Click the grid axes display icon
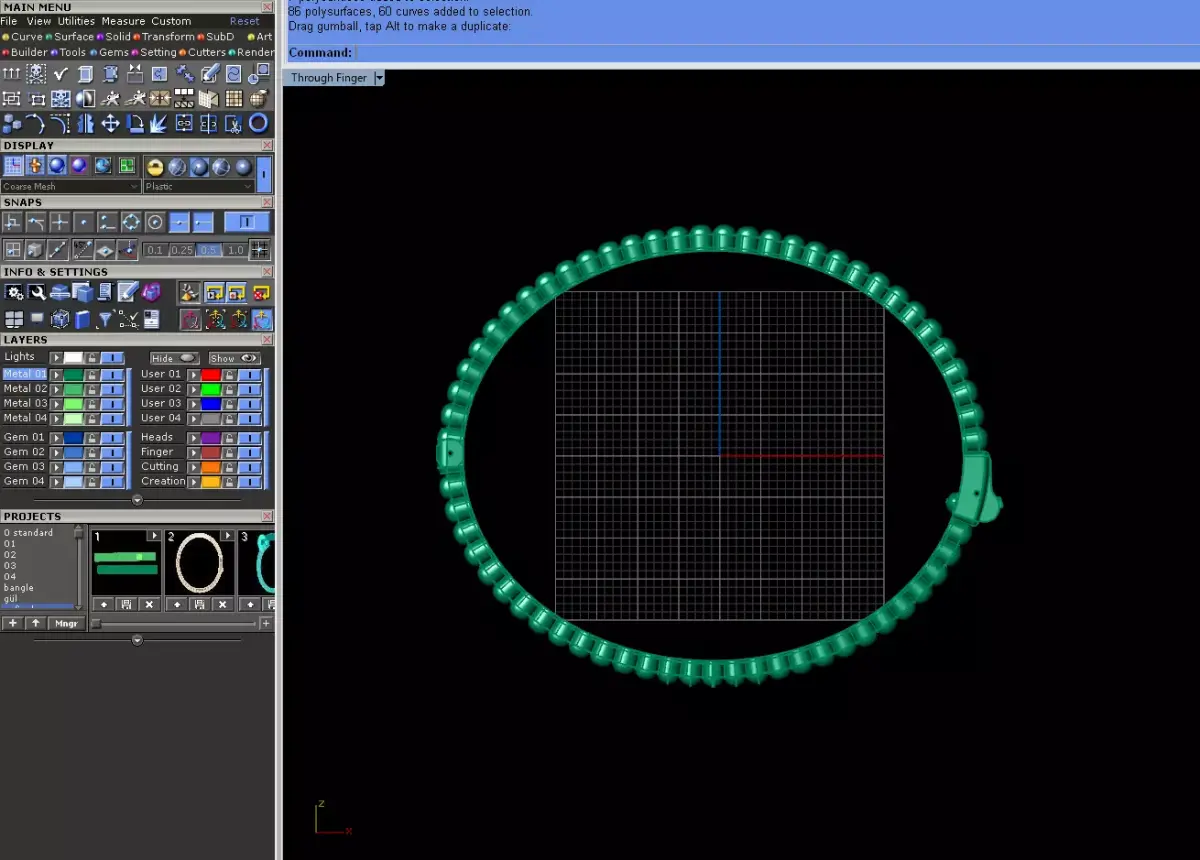 coord(13,166)
